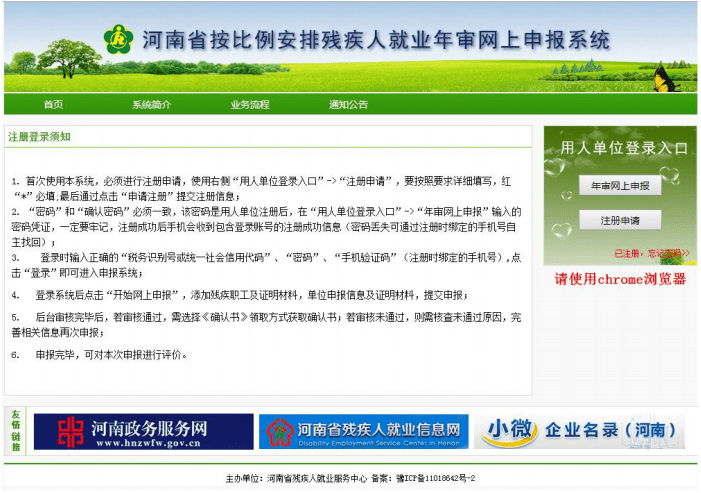Click the 用人单位登录入口 panel title
The width and height of the screenshot is (701, 493).
click(x=624, y=148)
